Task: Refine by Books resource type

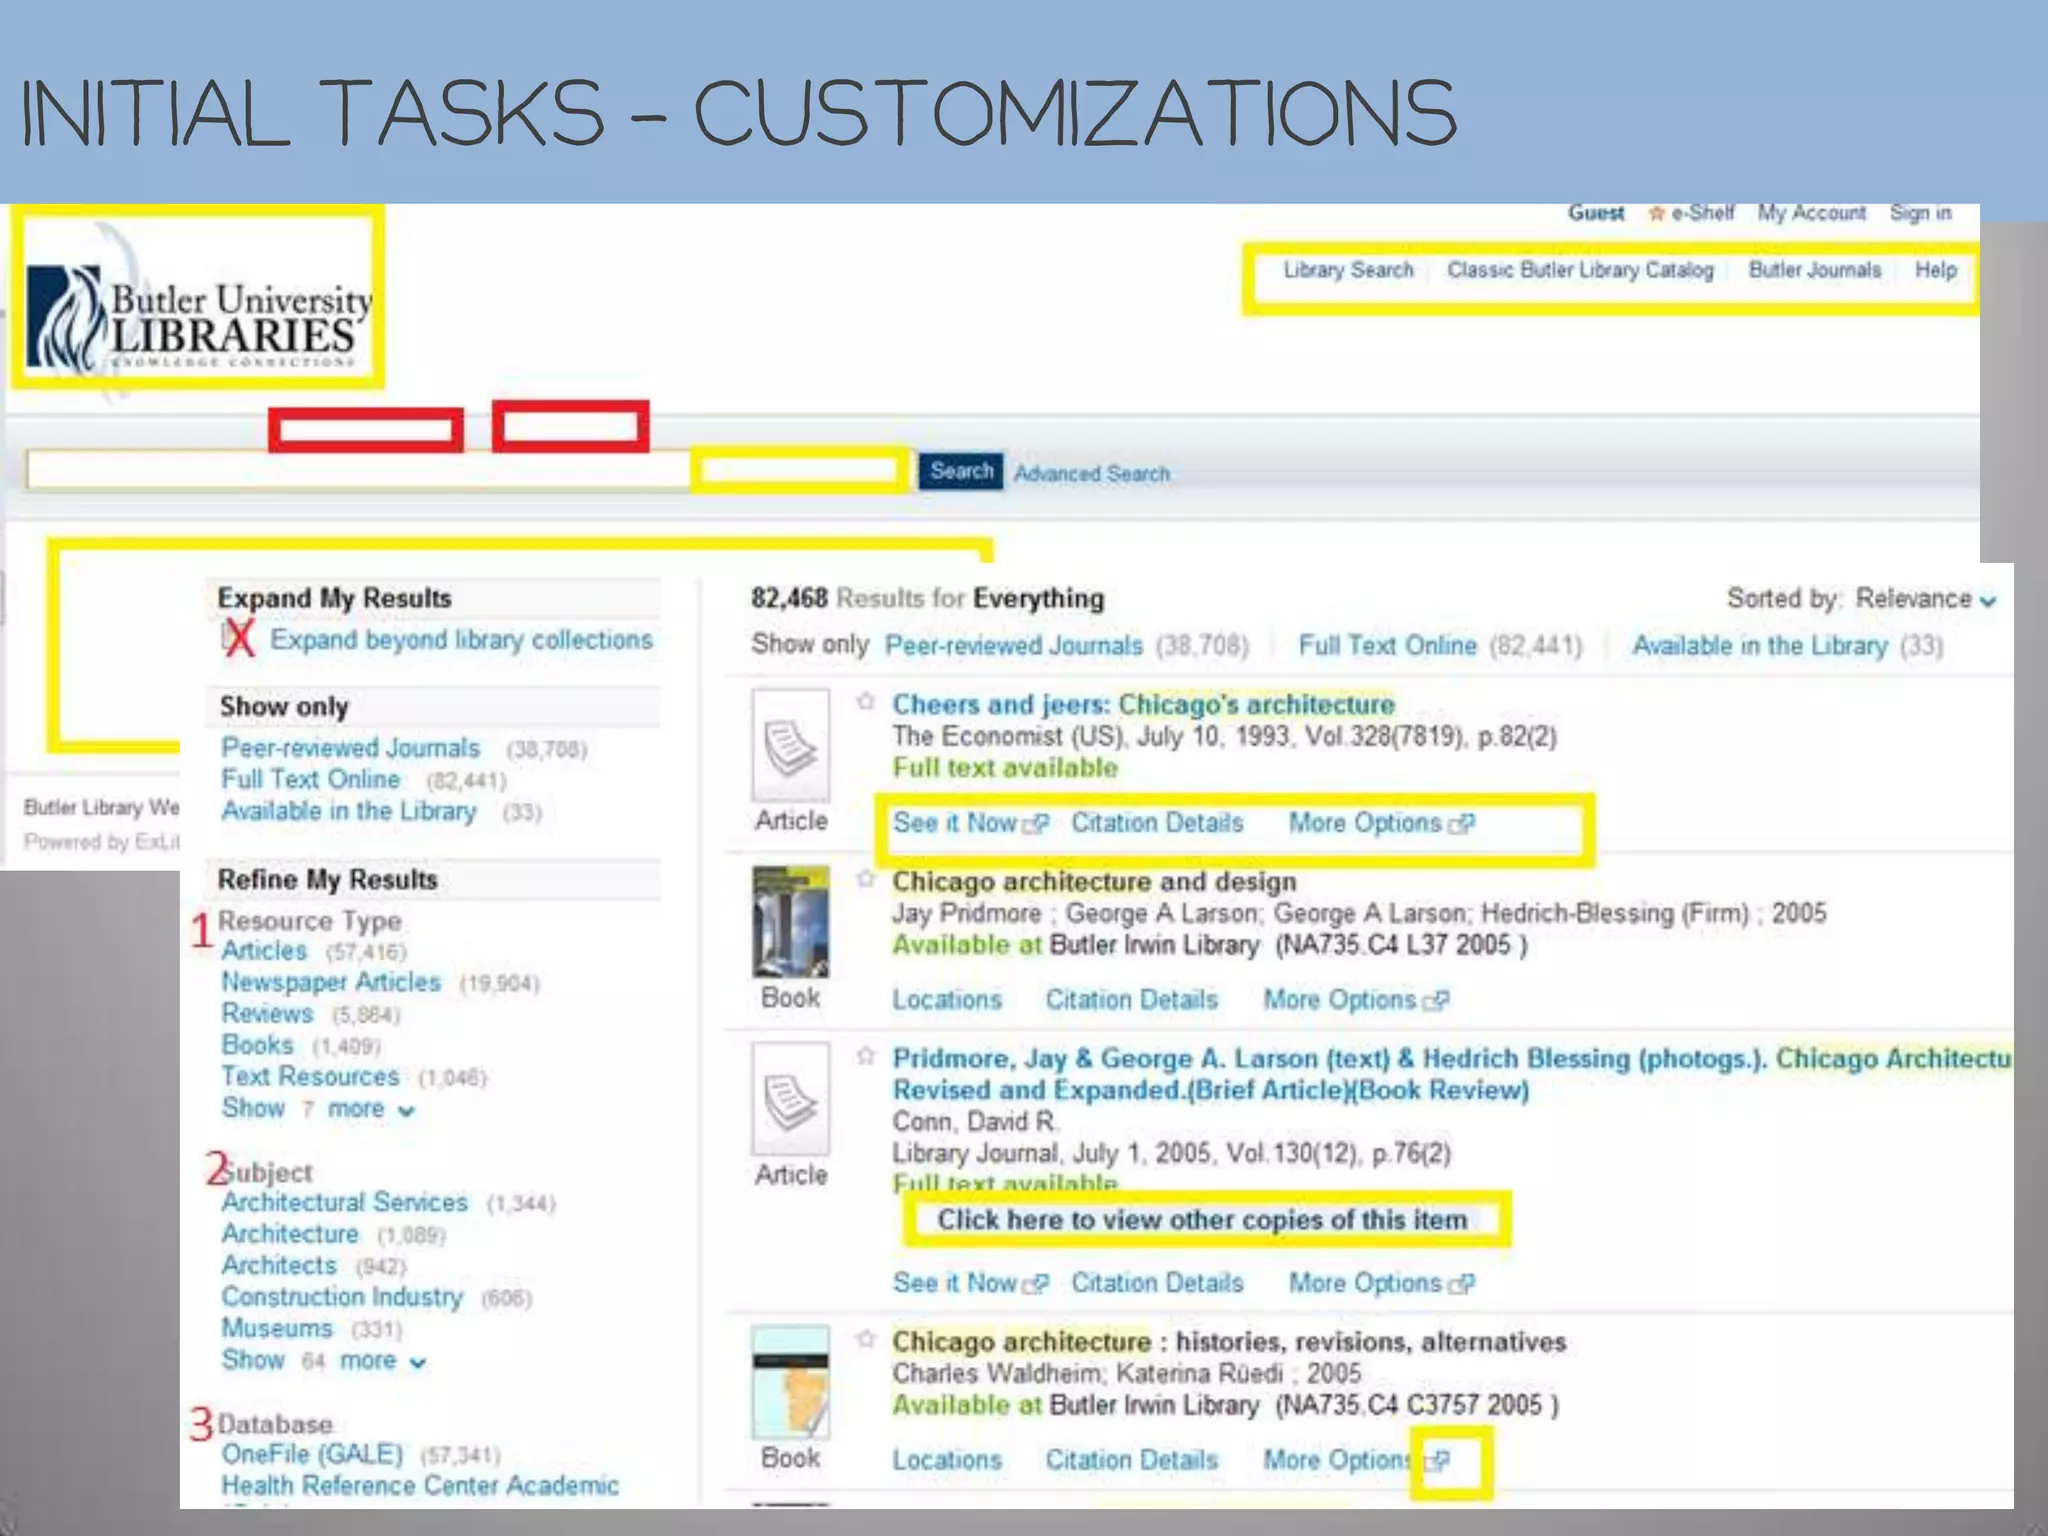Action: (x=257, y=1046)
